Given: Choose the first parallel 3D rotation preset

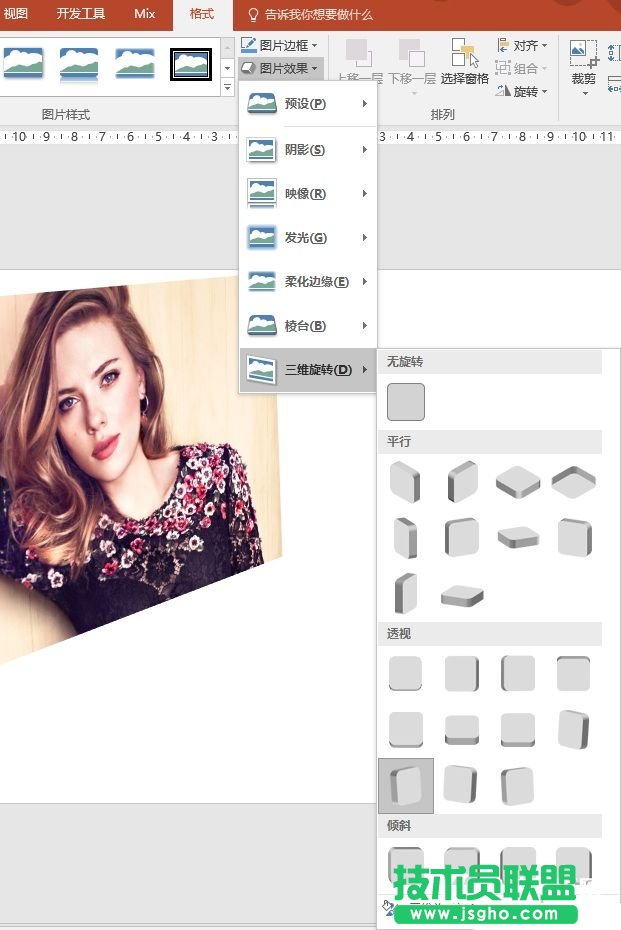Looking at the screenshot, I should coord(406,482).
